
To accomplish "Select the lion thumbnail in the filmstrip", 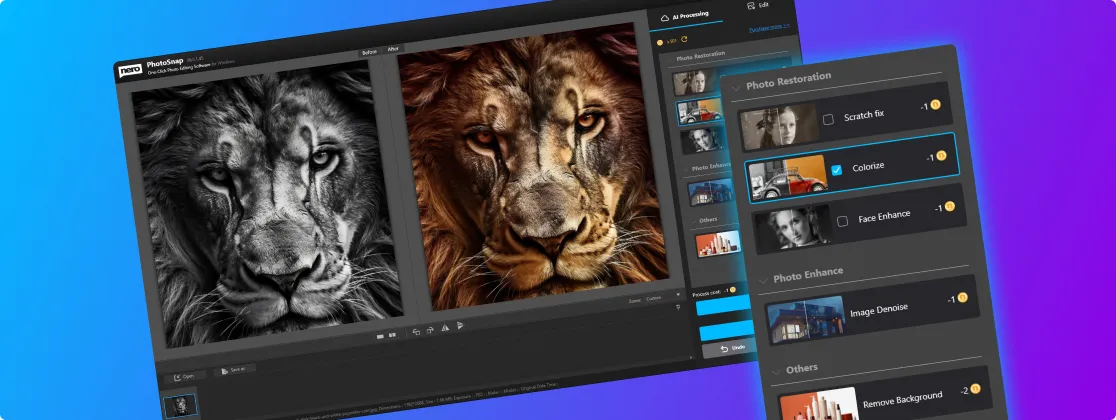I will pyautogui.click(x=180, y=406).
